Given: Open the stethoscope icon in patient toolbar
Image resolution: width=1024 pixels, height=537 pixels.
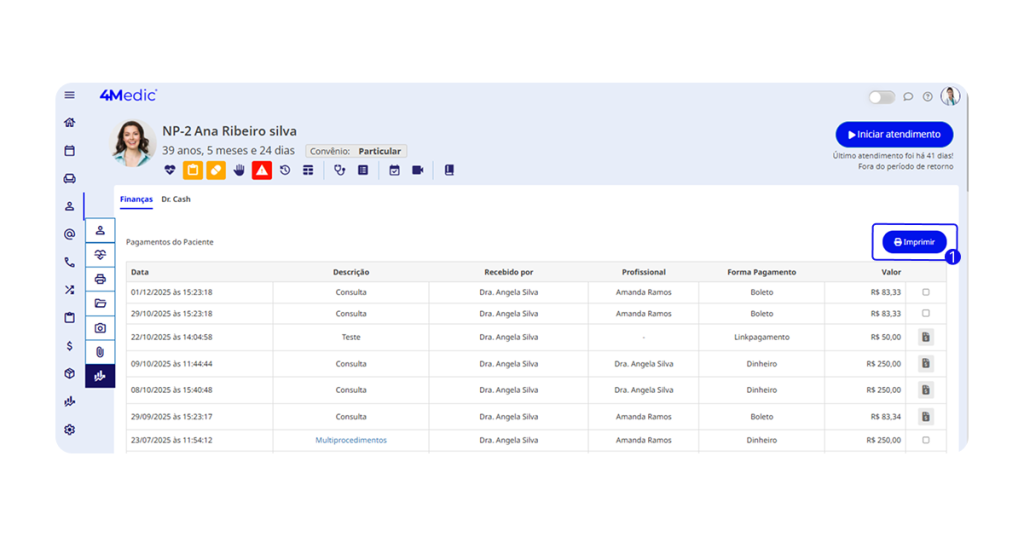Looking at the screenshot, I should 340,170.
